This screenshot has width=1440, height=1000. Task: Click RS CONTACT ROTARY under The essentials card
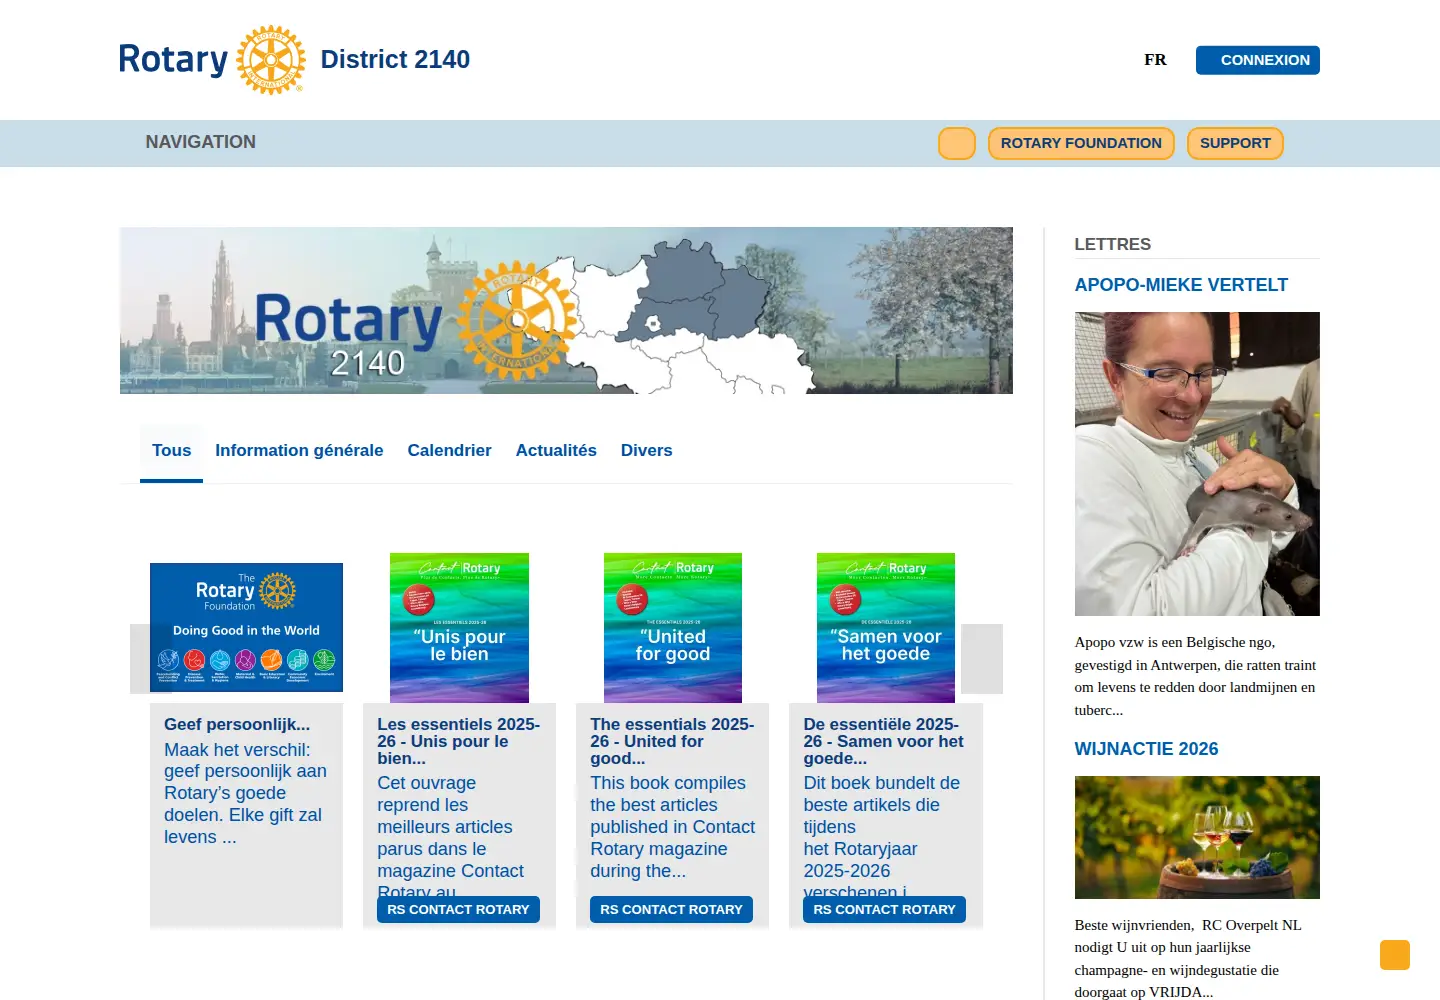coord(671,909)
